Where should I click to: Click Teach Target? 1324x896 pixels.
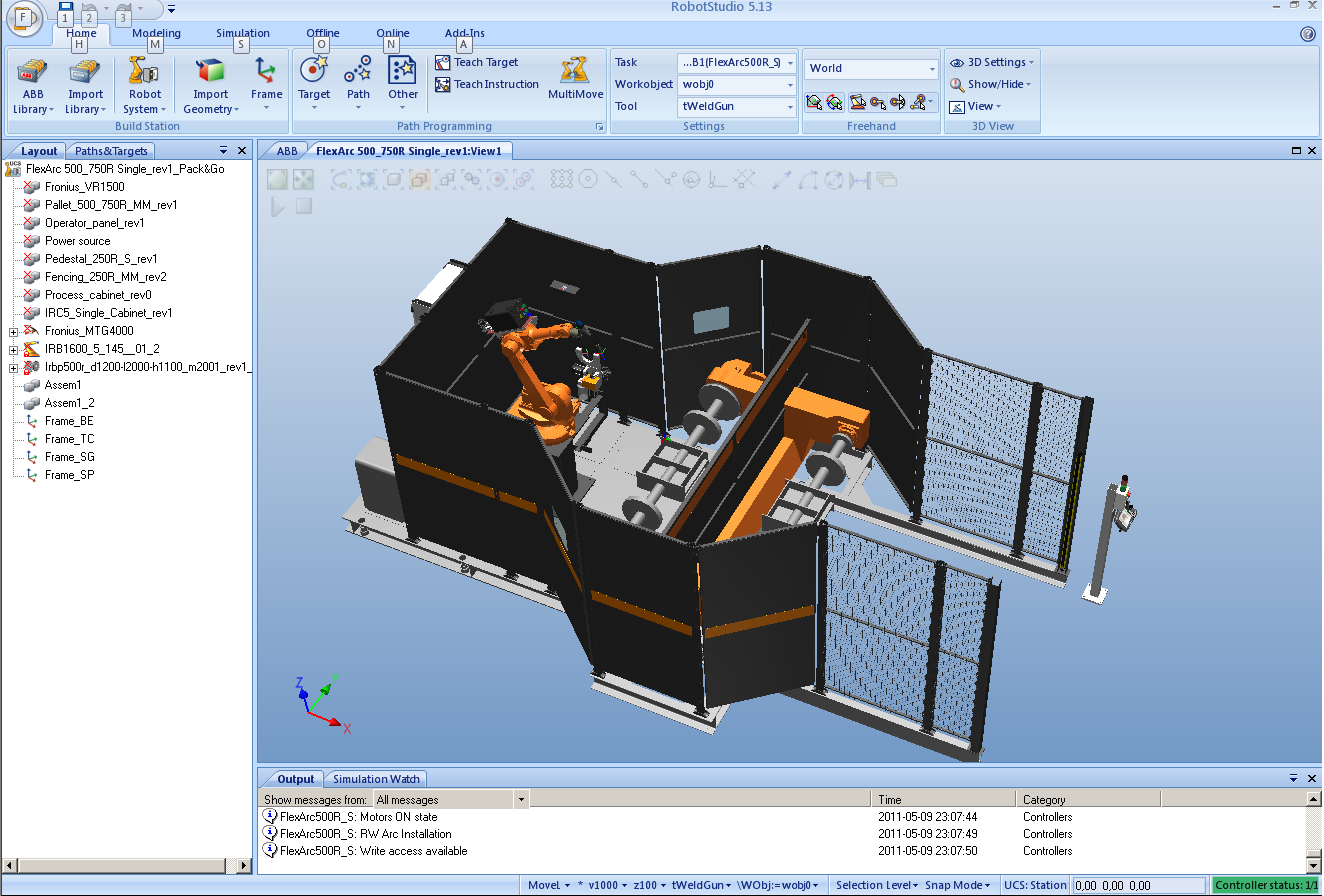tap(477, 62)
